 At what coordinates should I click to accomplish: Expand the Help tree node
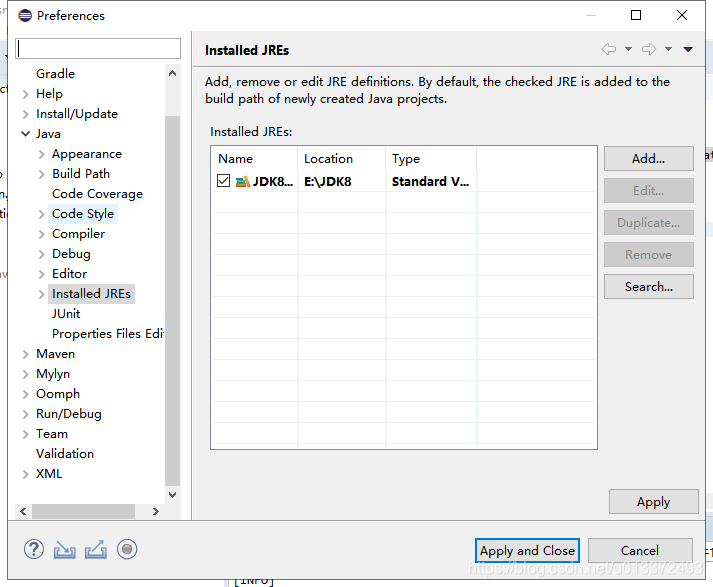coord(25,94)
